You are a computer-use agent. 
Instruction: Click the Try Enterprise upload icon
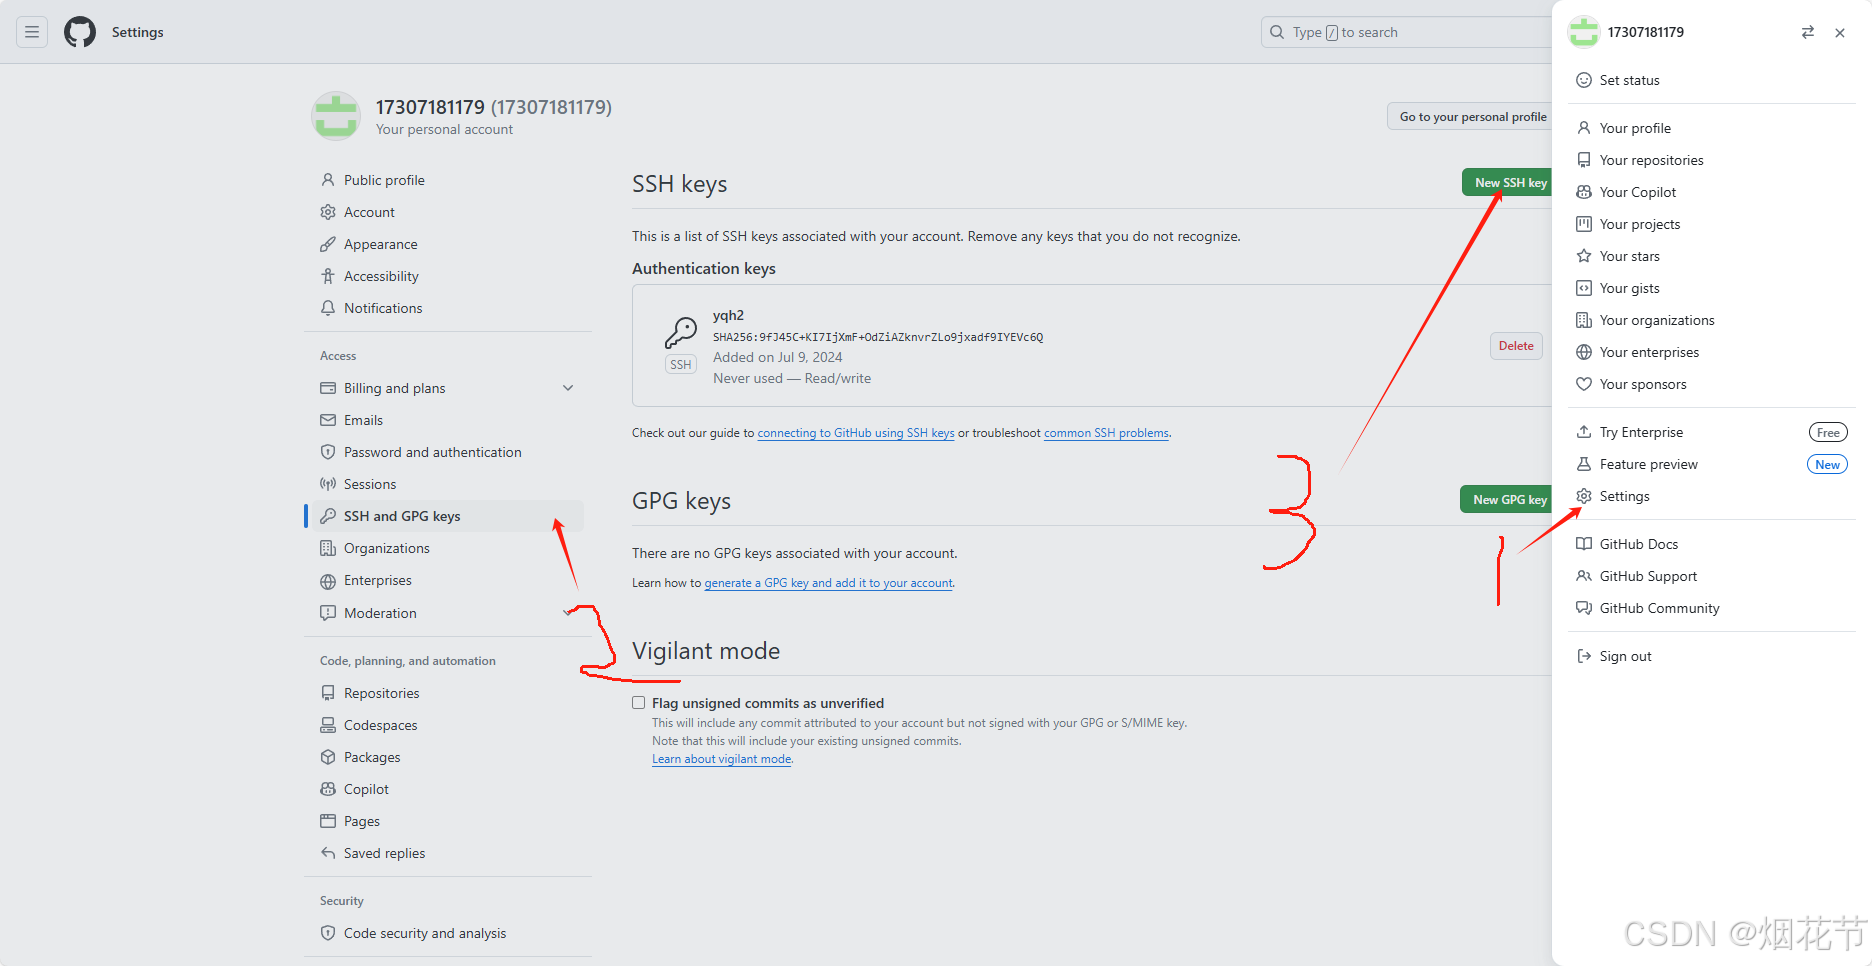(1584, 432)
